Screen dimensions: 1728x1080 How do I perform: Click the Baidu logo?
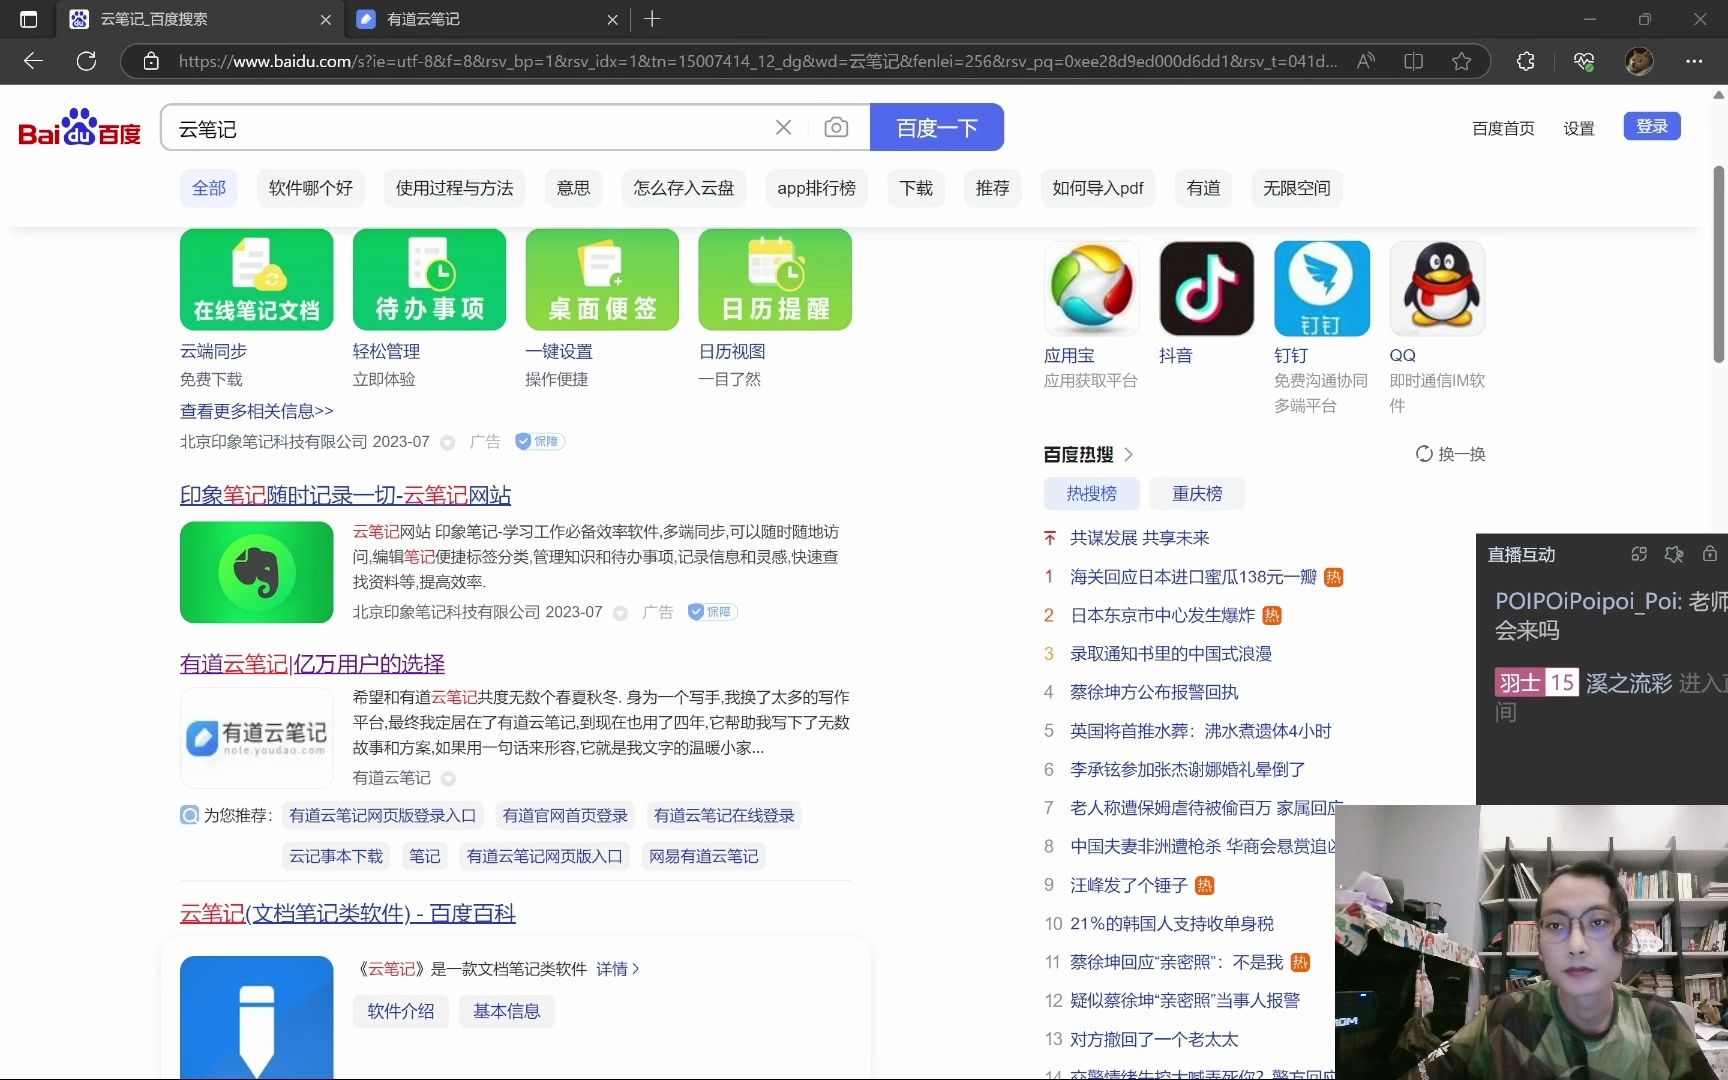click(x=80, y=127)
